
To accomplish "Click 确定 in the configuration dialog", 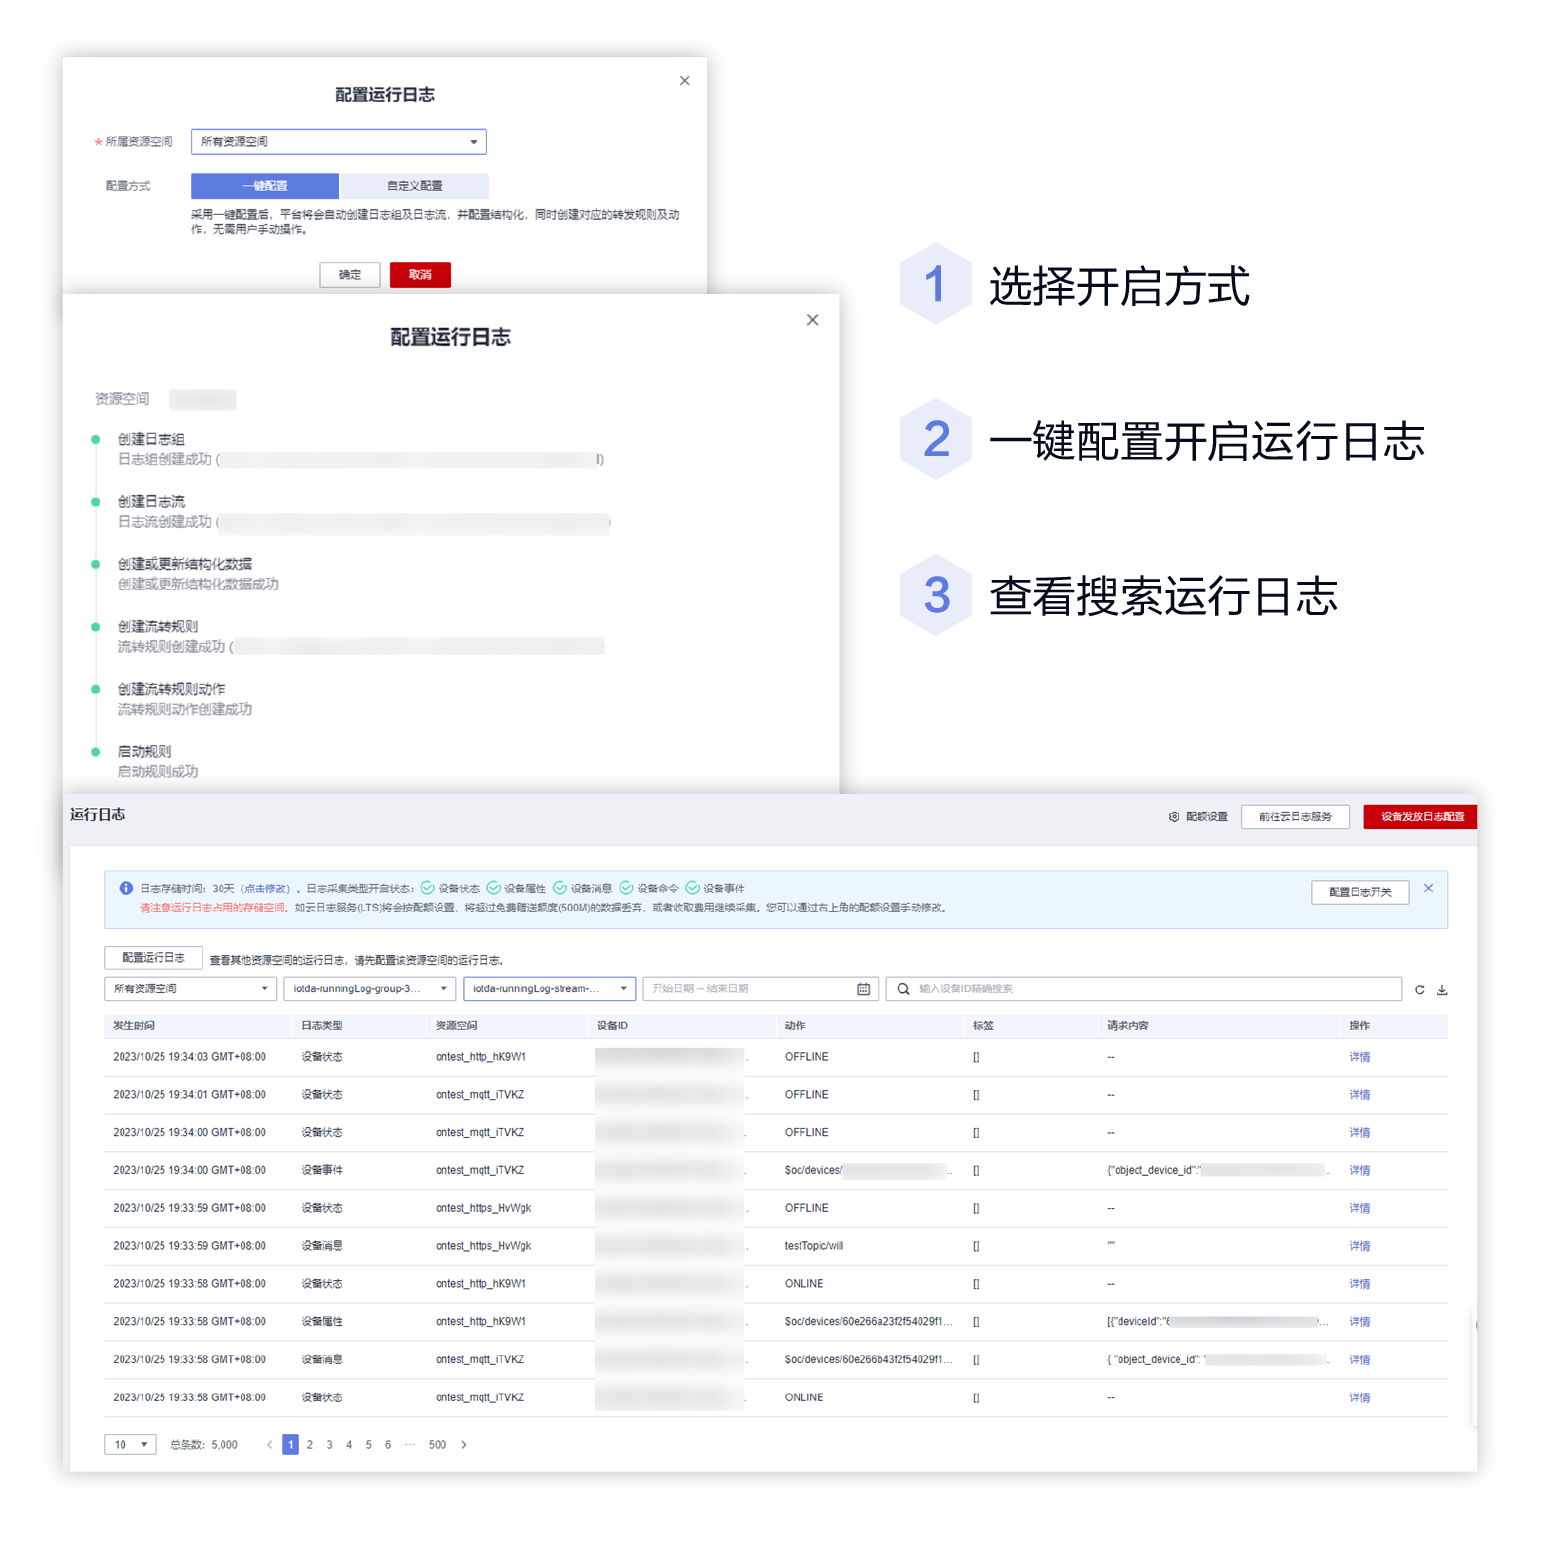I will pos(350,275).
